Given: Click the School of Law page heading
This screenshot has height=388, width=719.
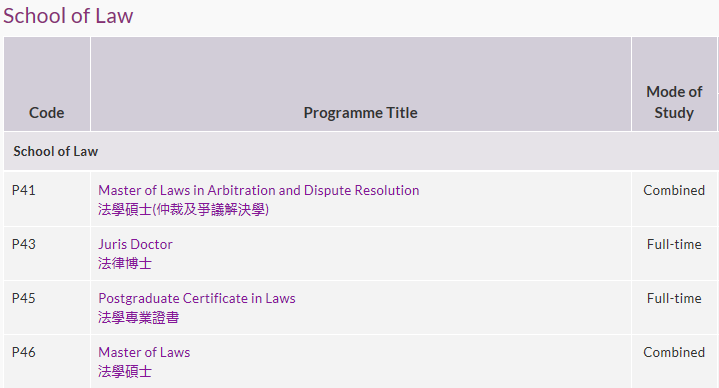Looking at the screenshot, I should click(68, 16).
